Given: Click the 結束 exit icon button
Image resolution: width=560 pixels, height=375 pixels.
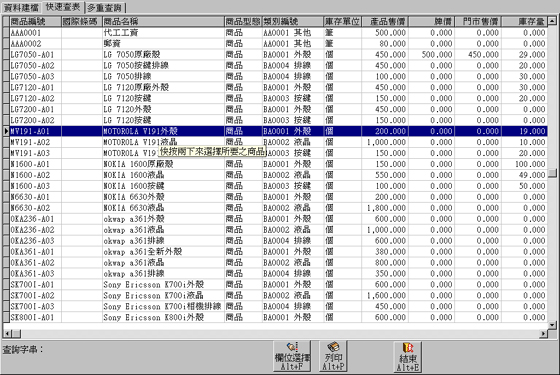Looking at the screenshot, I should [408, 357].
